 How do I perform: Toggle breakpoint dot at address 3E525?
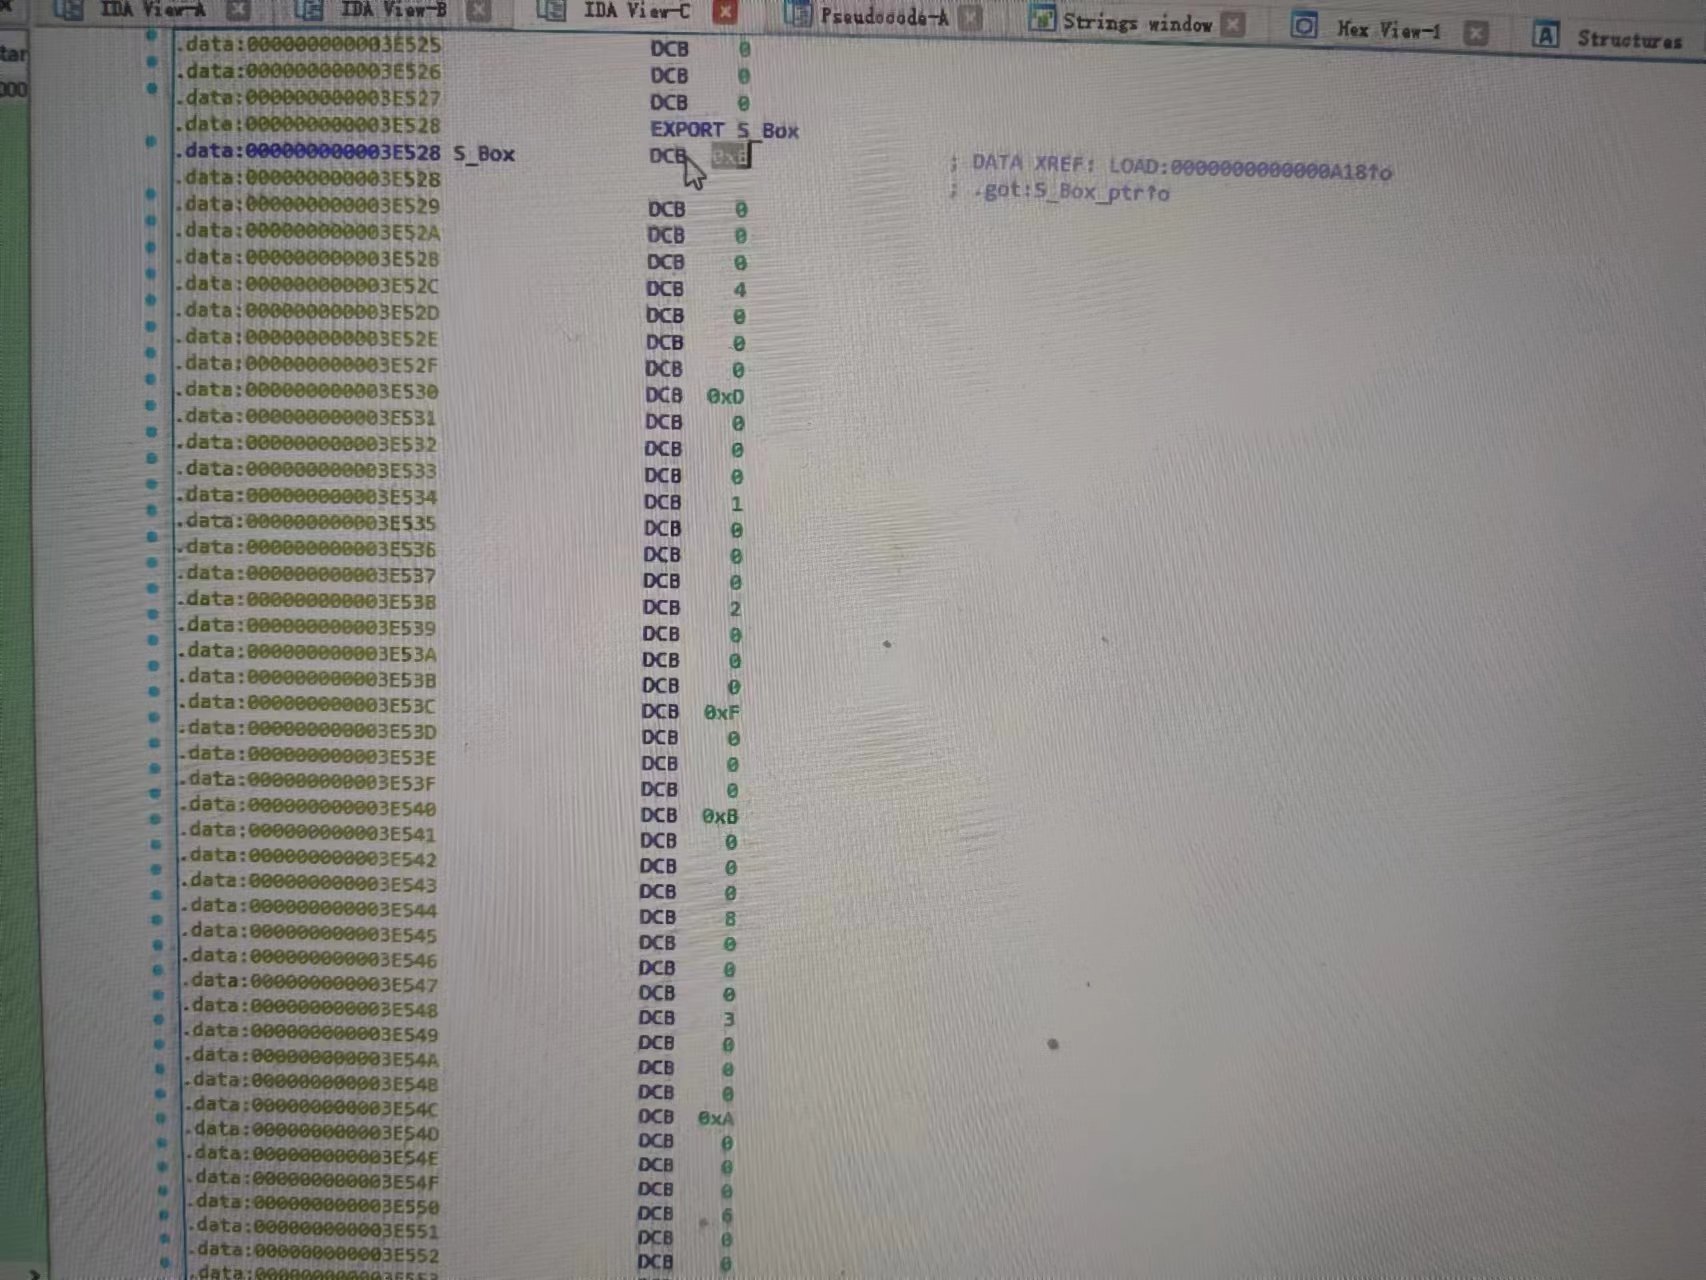click(151, 35)
